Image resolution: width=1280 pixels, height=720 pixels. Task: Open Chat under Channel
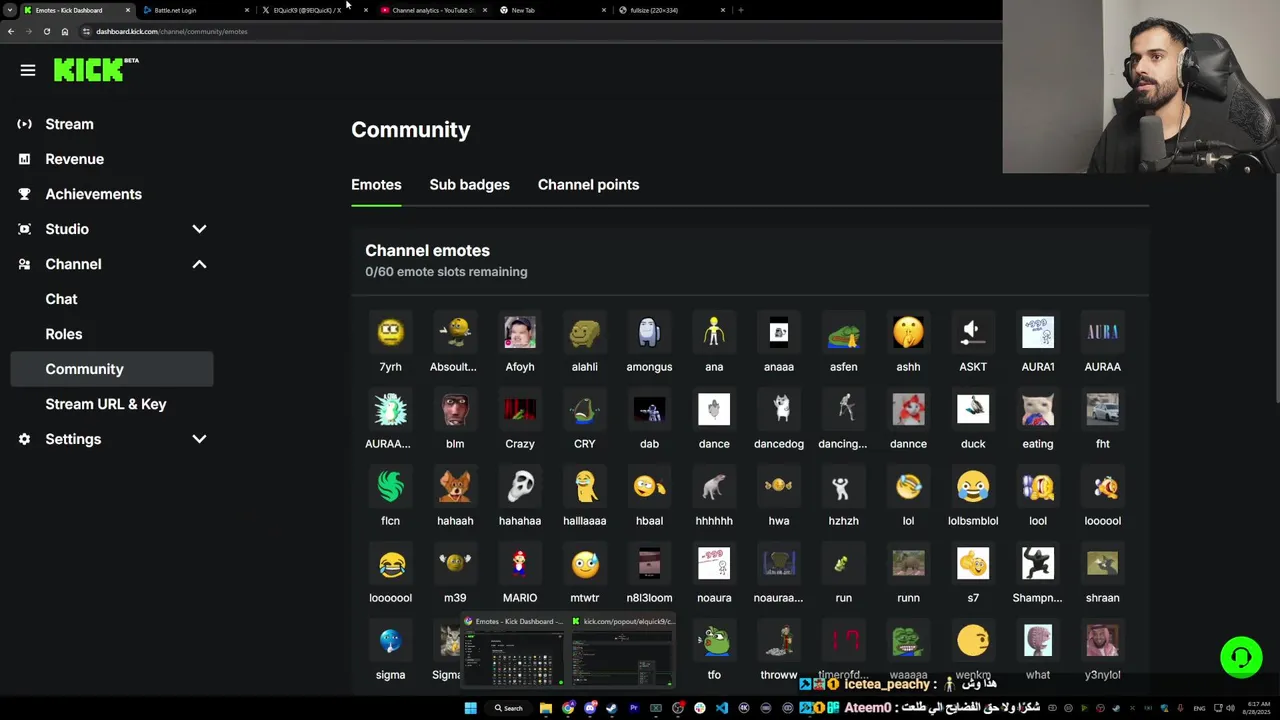pos(61,299)
